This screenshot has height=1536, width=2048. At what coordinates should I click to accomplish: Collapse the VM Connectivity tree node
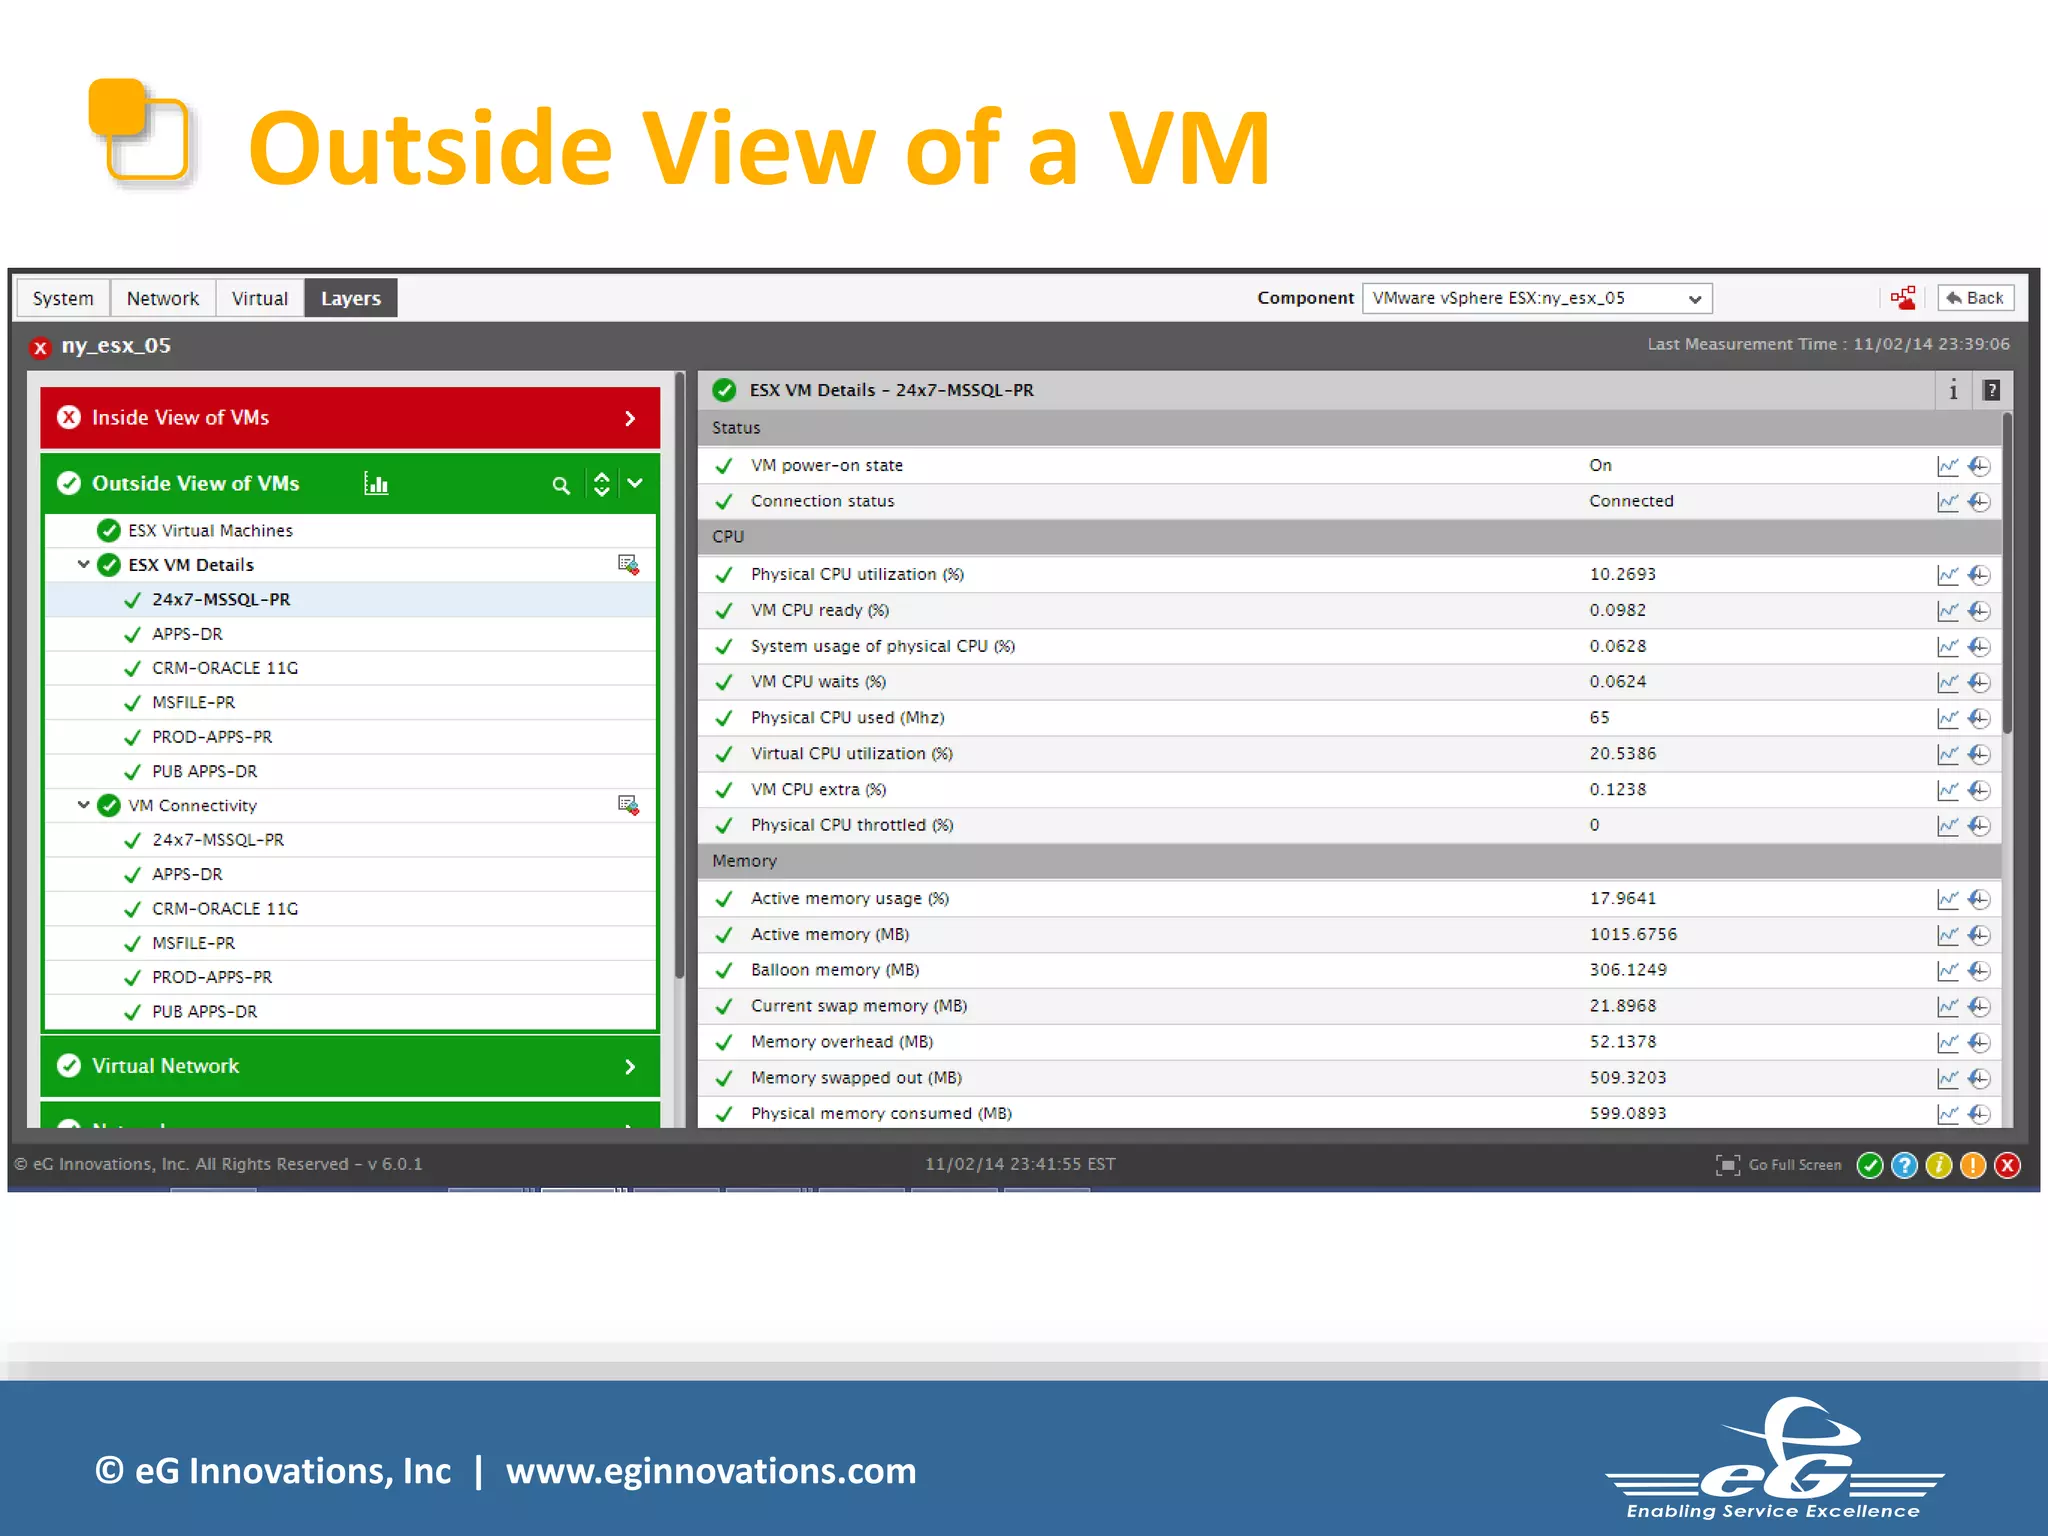point(84,805)
